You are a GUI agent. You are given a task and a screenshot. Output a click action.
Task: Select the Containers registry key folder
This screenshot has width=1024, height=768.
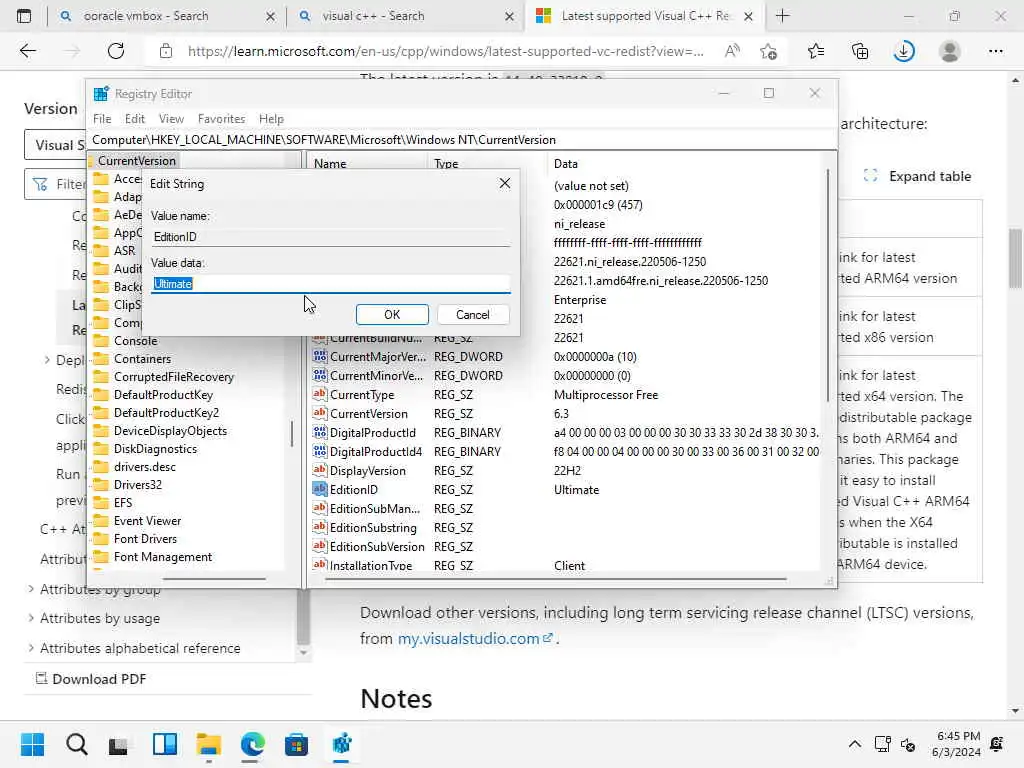(x=142, y=359)
